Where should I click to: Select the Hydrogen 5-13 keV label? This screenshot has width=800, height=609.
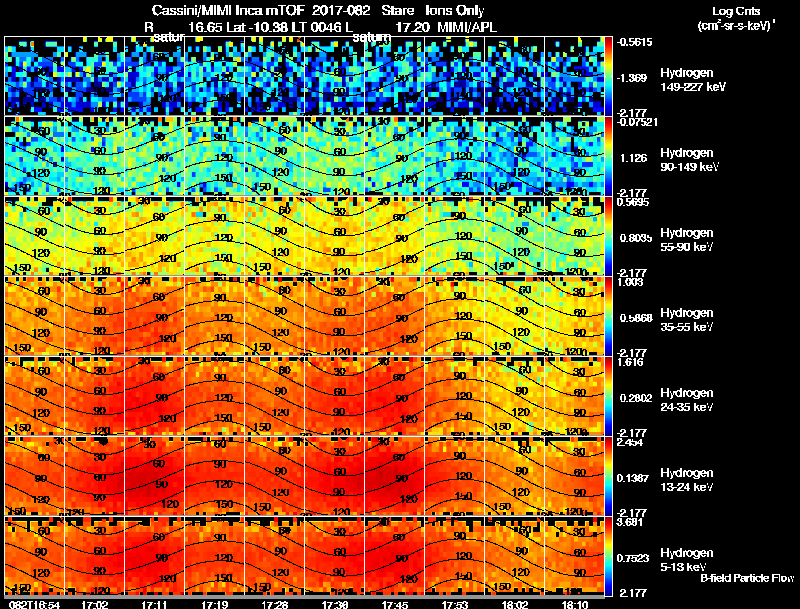(x=687, y=560)
